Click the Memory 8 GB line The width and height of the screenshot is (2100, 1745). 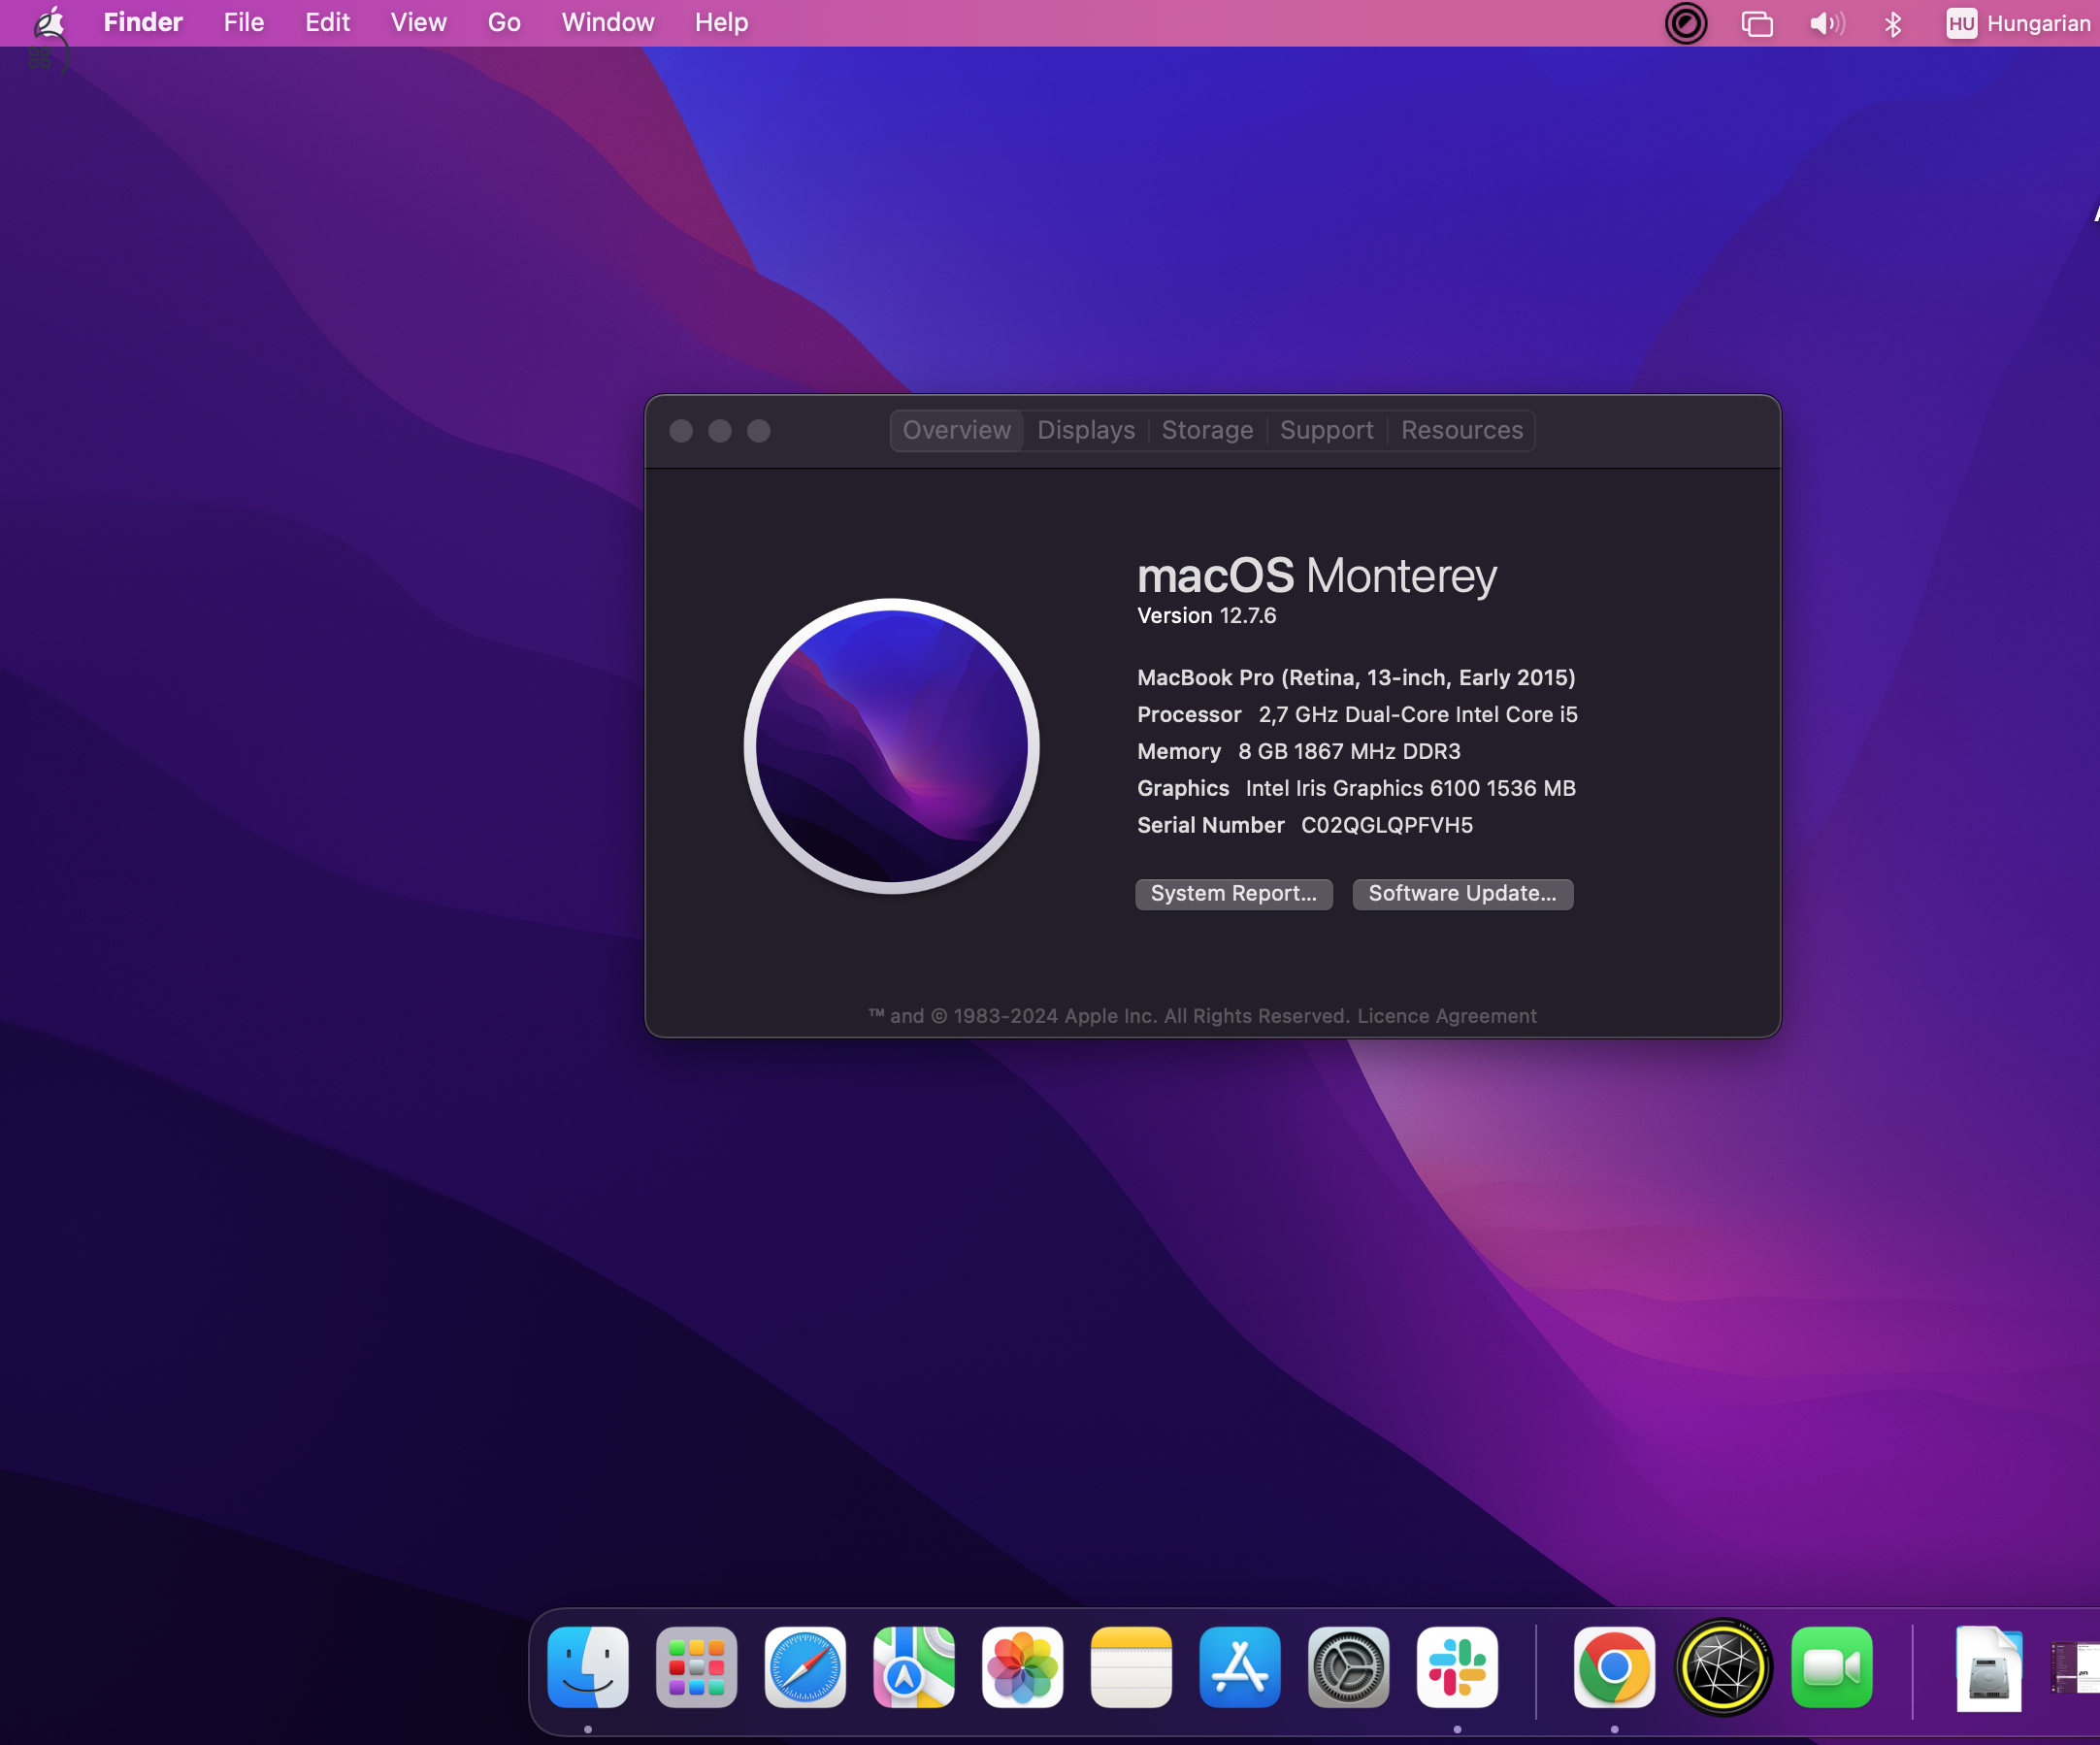pyautogui.click(x=1299, y=752)
